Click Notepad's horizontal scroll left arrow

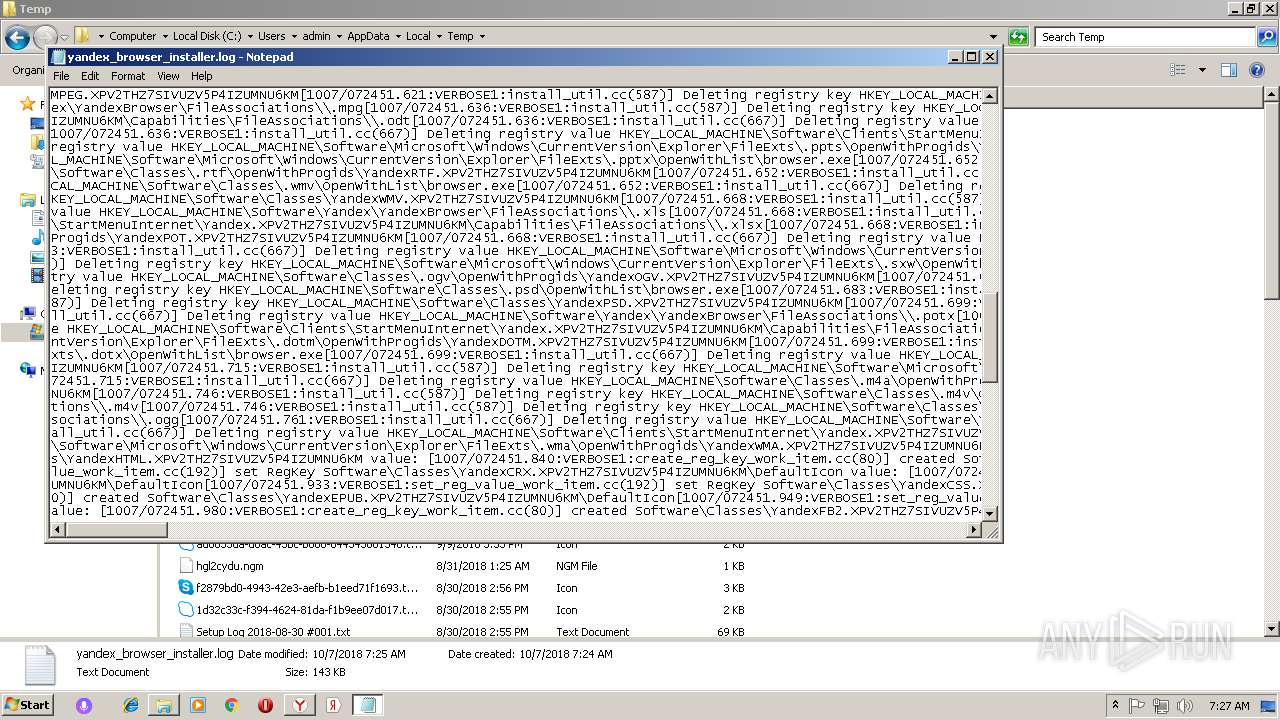tap(57, 528)
